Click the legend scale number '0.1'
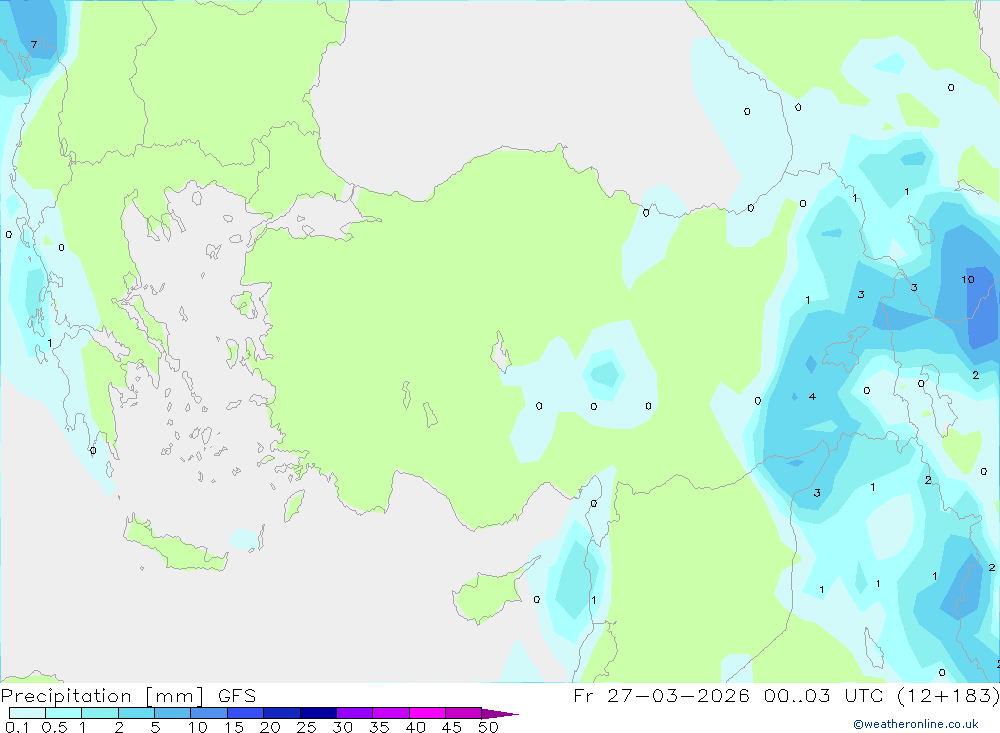 [17, 727]
